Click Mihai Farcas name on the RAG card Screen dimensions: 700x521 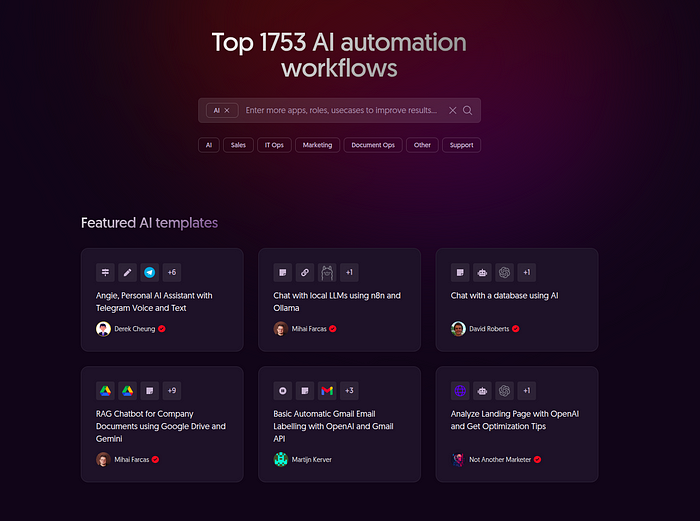click(132, 459)
